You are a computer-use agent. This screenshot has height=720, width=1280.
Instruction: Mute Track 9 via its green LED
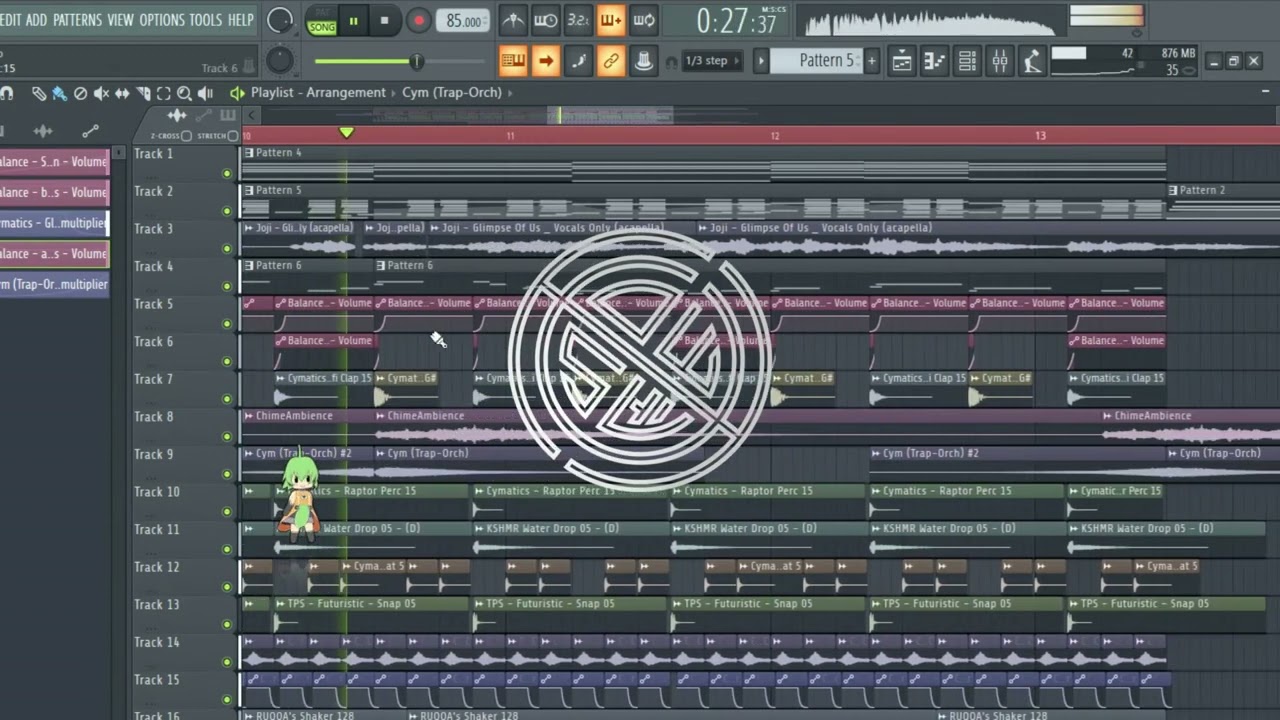[227, 474]
